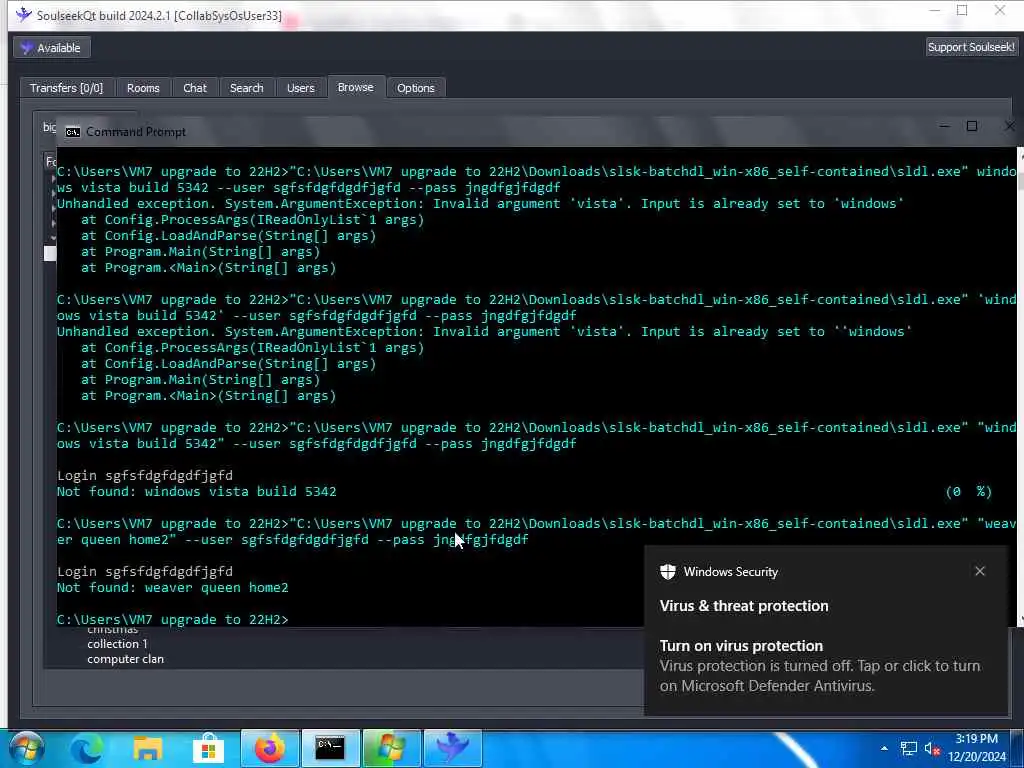Open the Search tab
Screen dimensions: 1024x768
pyautogui.click(x=246, y=88)
